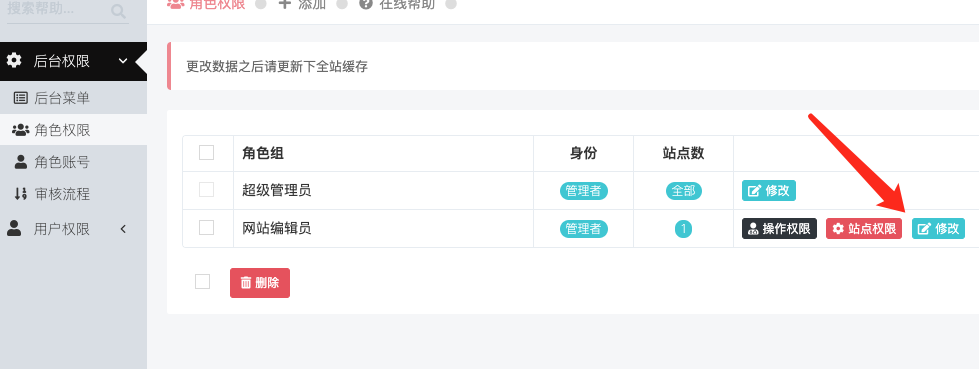Tick the checkbox beside the 删除 button
Viewport: 979px width, 369px height.
pyautogui.click(x=202, y=282)
